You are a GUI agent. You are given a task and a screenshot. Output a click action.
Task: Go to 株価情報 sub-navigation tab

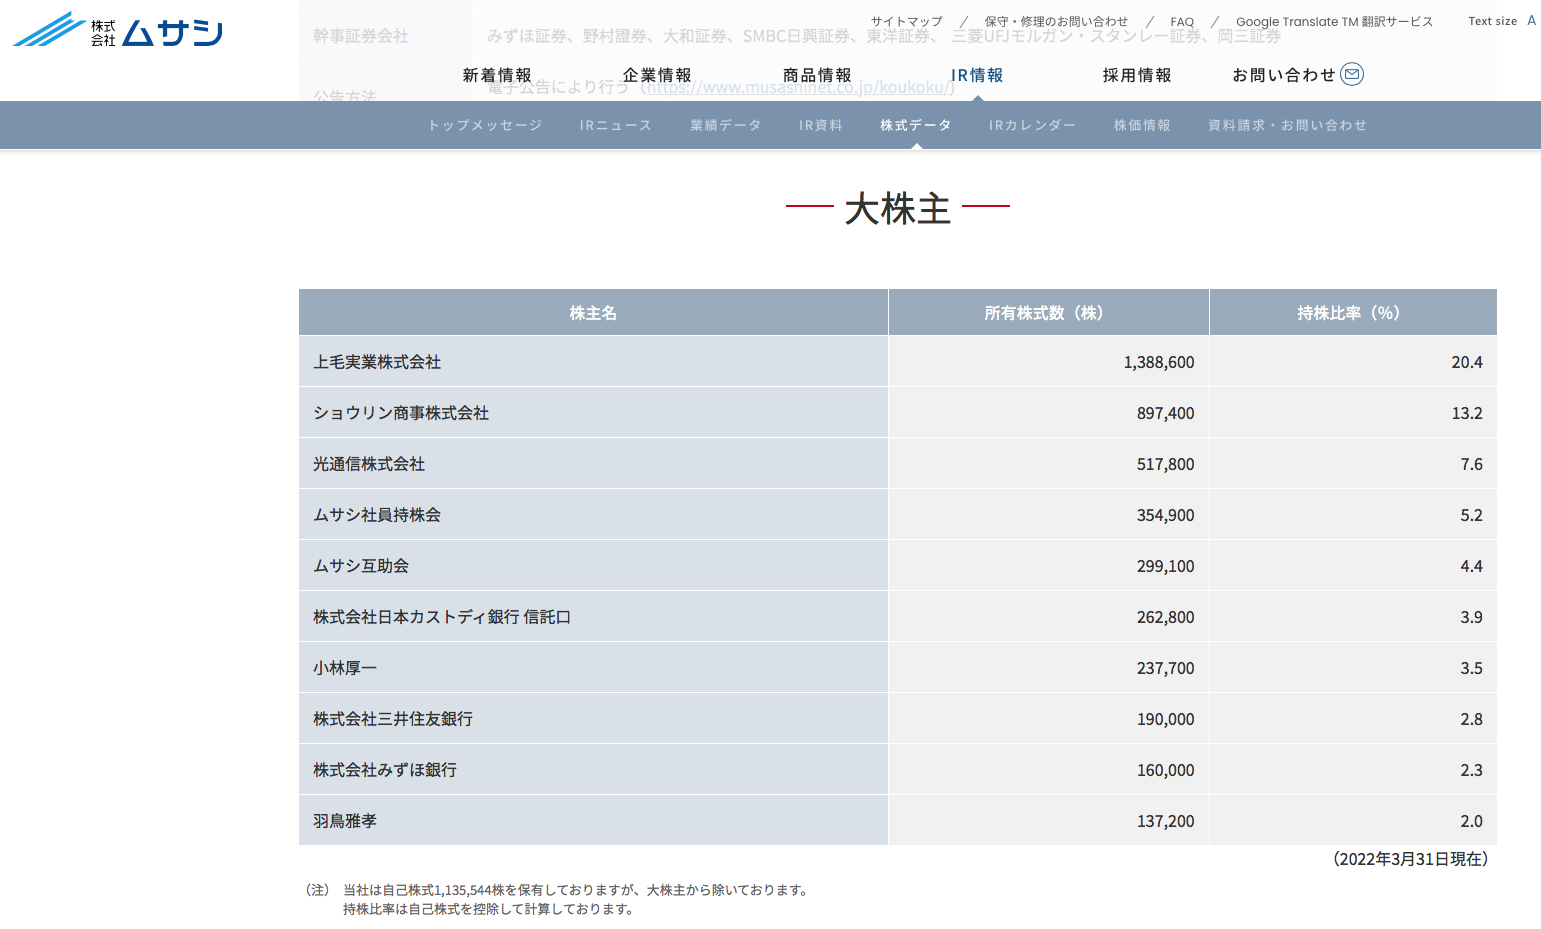click(x=1142, y=125)
